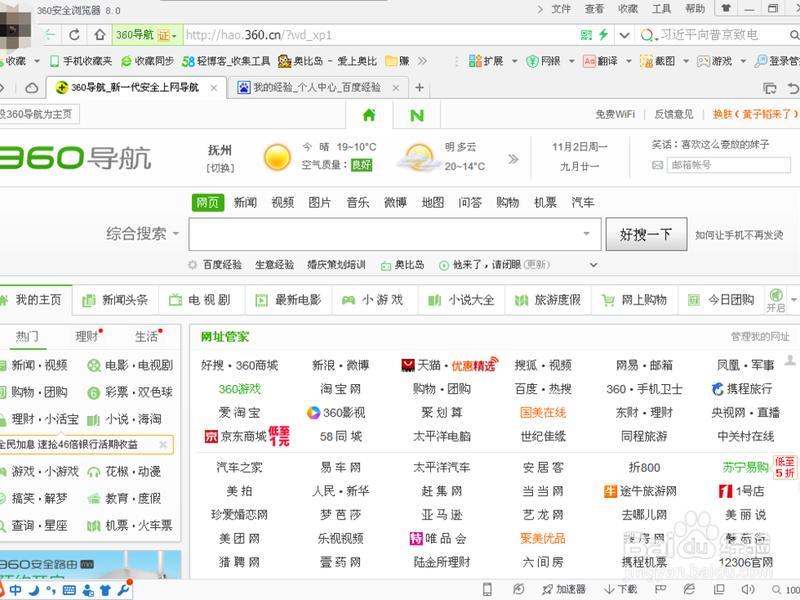Open the 网银 online banking tool
This screenshot has width=800, height=600.
point(543,61)
